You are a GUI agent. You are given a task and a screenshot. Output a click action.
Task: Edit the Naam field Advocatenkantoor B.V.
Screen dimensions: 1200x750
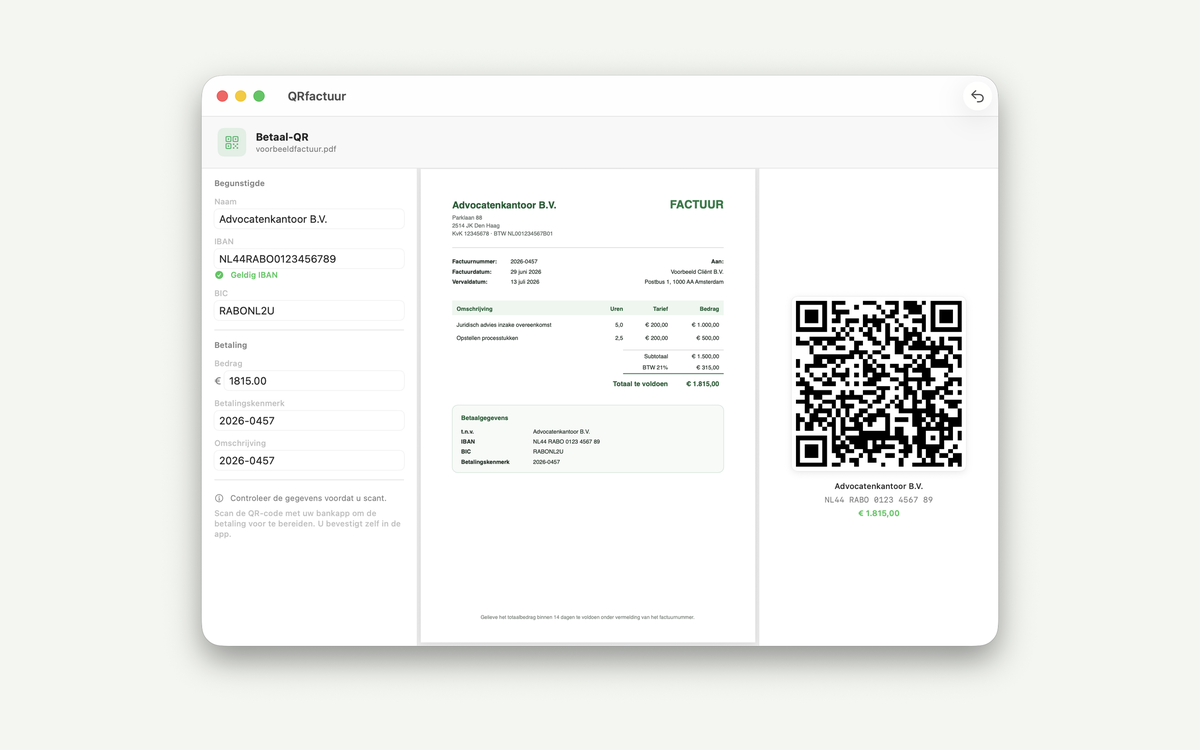(x=309, y=219)
